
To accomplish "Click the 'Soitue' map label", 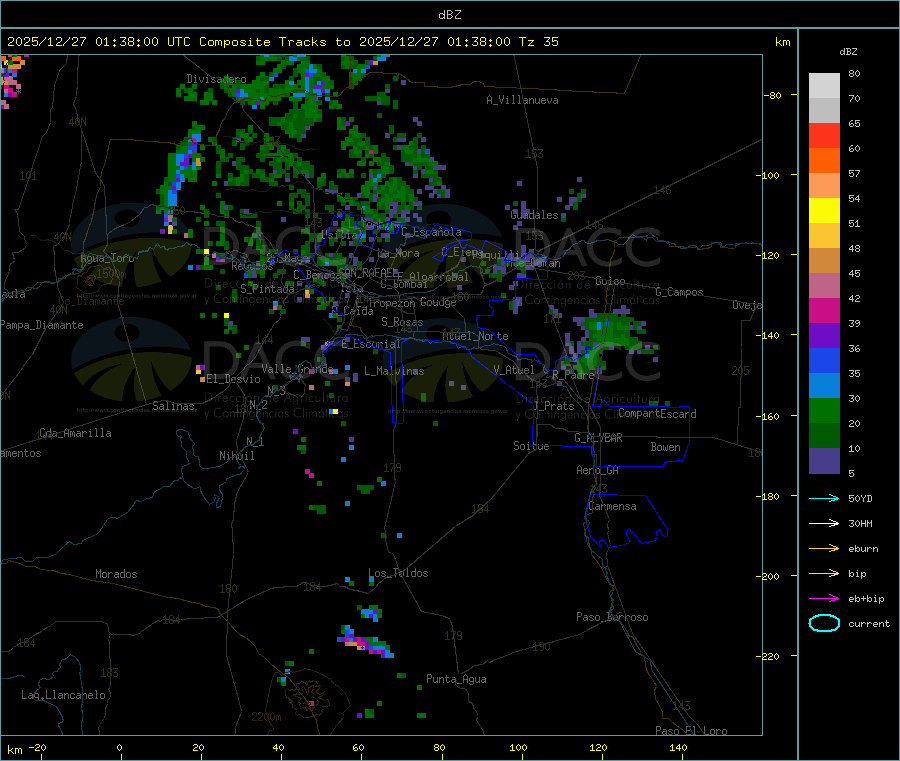I will (531, 446).
